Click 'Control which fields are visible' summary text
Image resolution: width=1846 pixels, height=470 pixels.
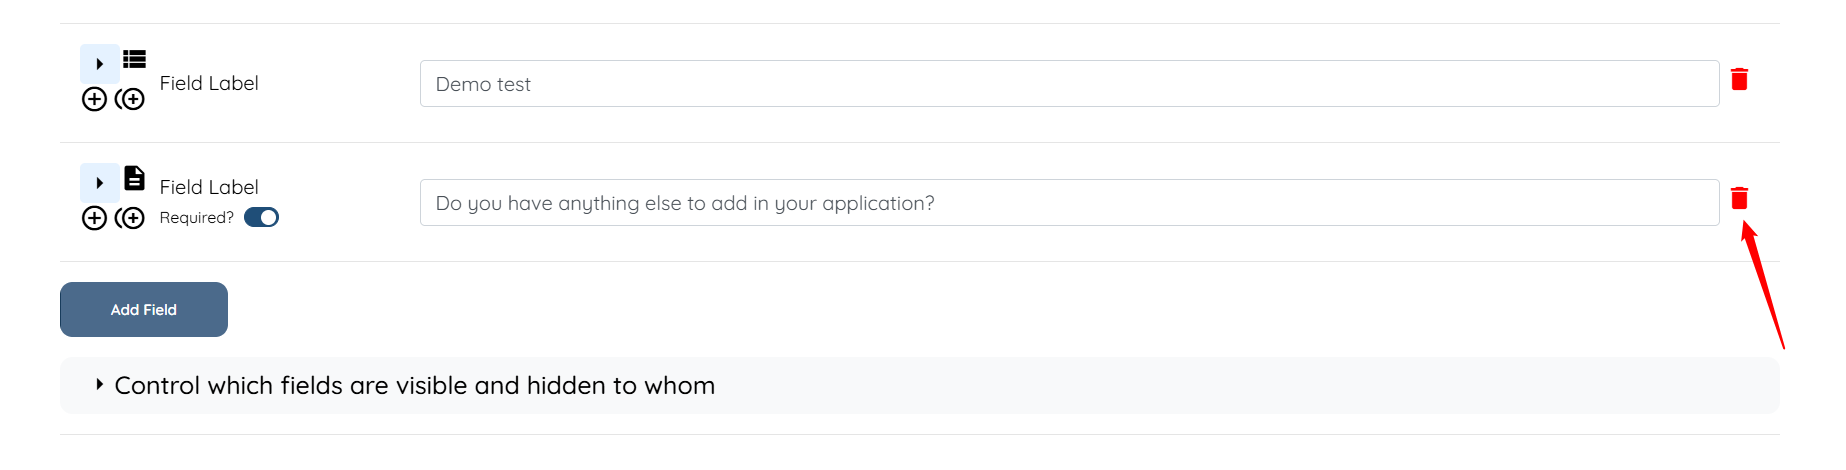click(414, 386)
